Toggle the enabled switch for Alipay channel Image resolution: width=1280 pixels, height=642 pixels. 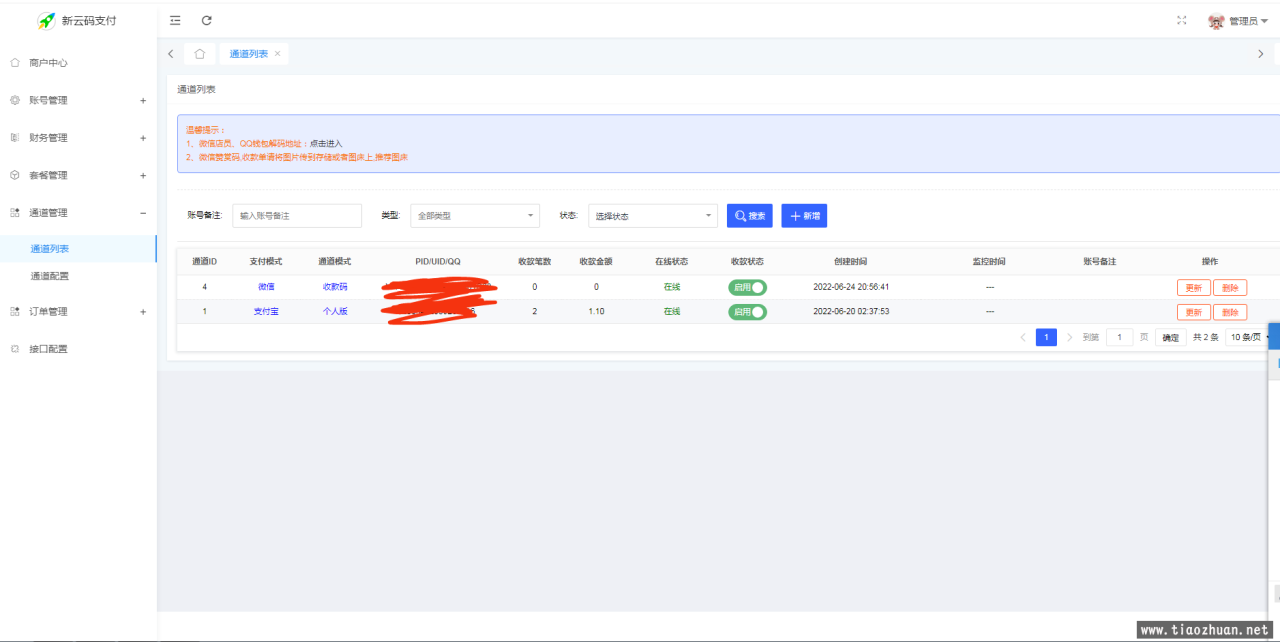[x=747, y=312]
